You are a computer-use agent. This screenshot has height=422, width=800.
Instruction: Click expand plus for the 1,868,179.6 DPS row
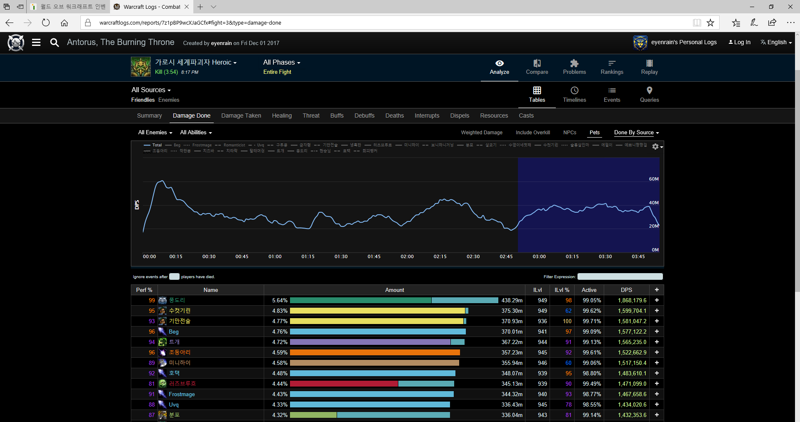[657, 300]
